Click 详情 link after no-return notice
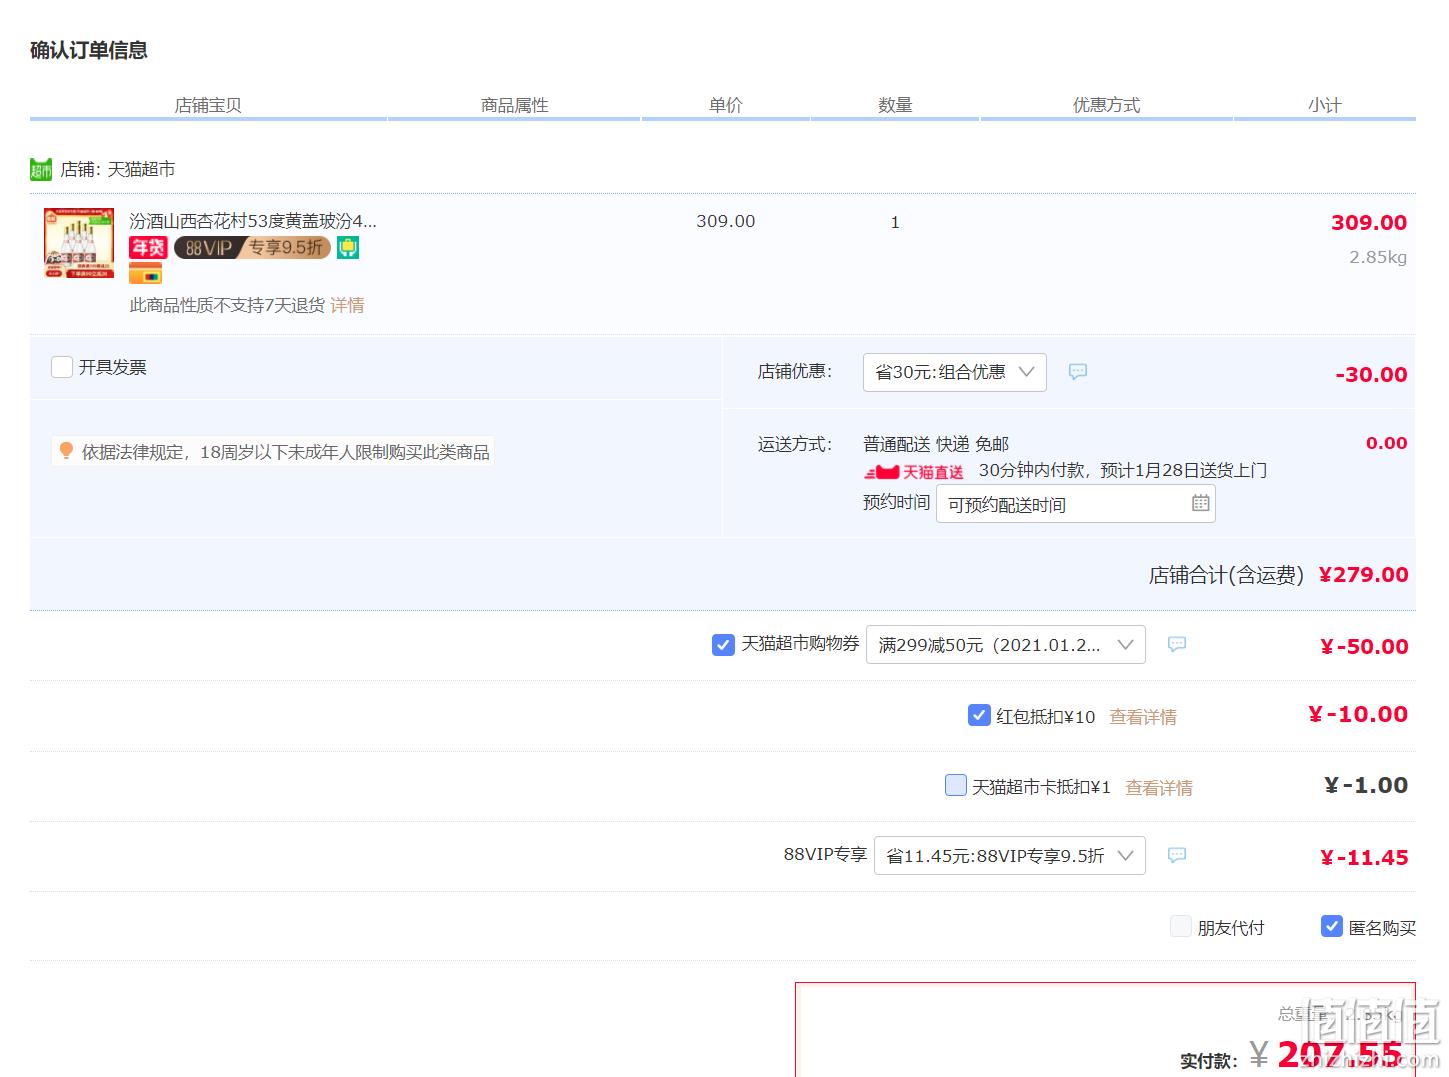 [347, 305]
